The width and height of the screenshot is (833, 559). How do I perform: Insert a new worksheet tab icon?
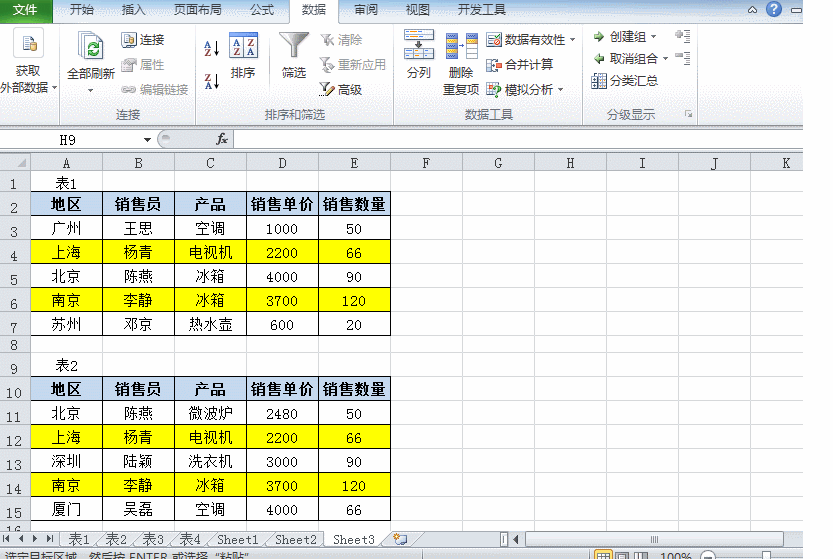pyautogui.click(x=400, y=539)
